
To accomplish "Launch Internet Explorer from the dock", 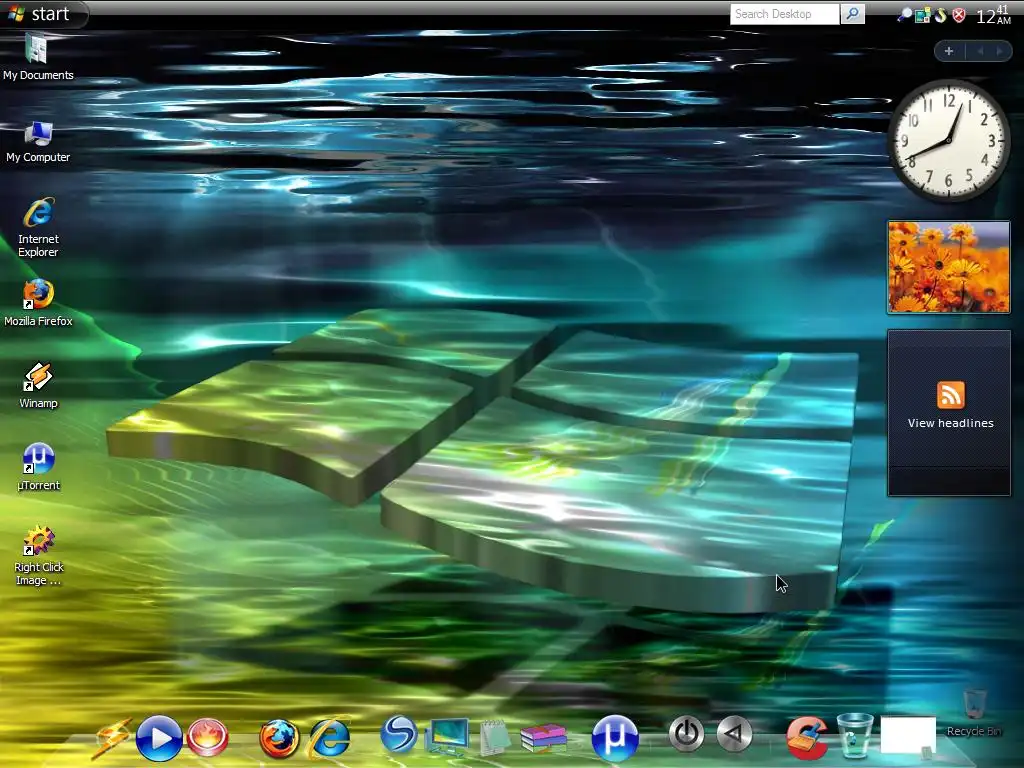I will (x=329, y=737).
